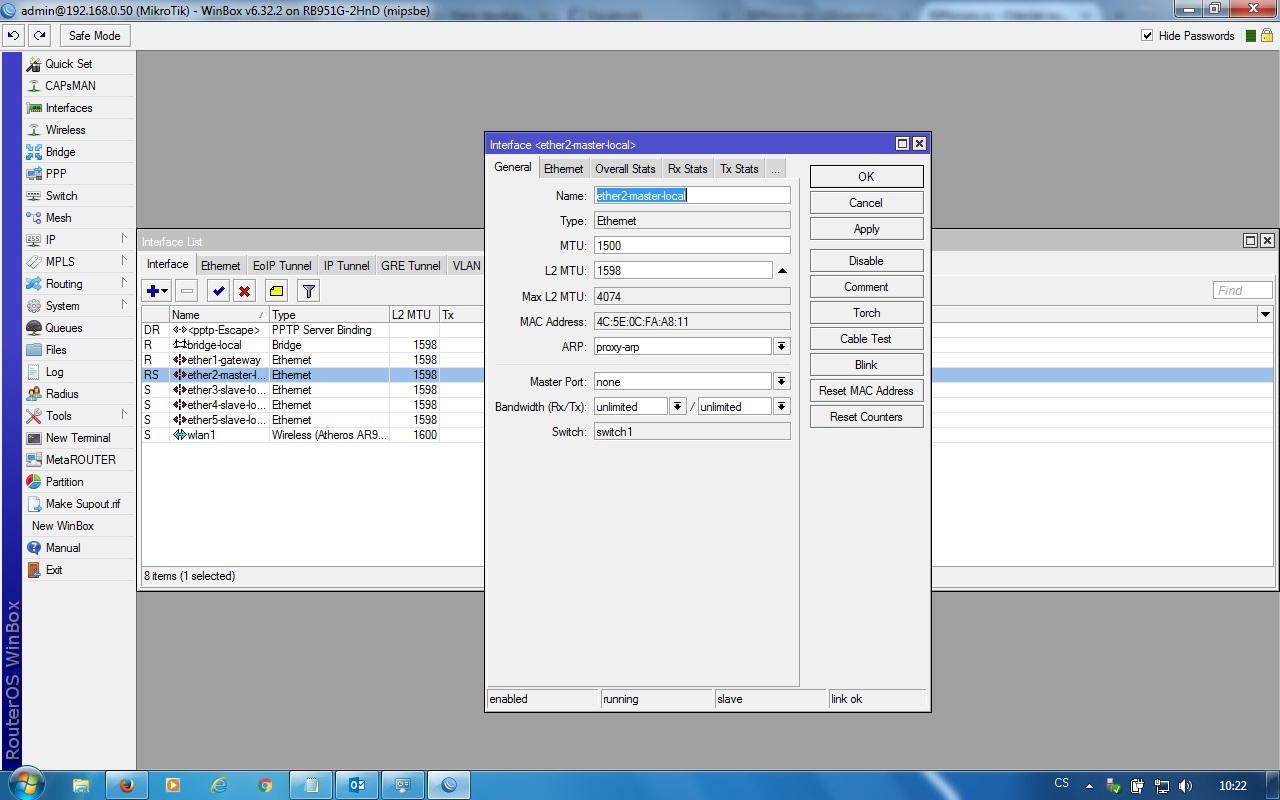
Task: Open Quick Set in sidebar
Action: [x=79, y=64]
